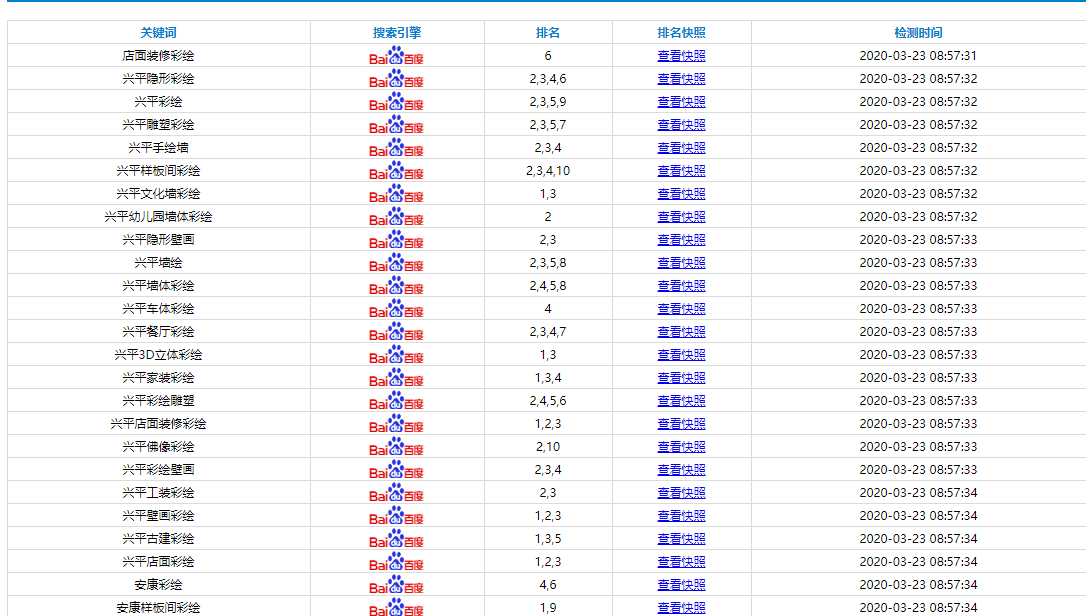View snapshot for 兴平彩绘壁画
Image resolution: width=1086 pixels, height=616 pixels.
(x=682, y=470)
